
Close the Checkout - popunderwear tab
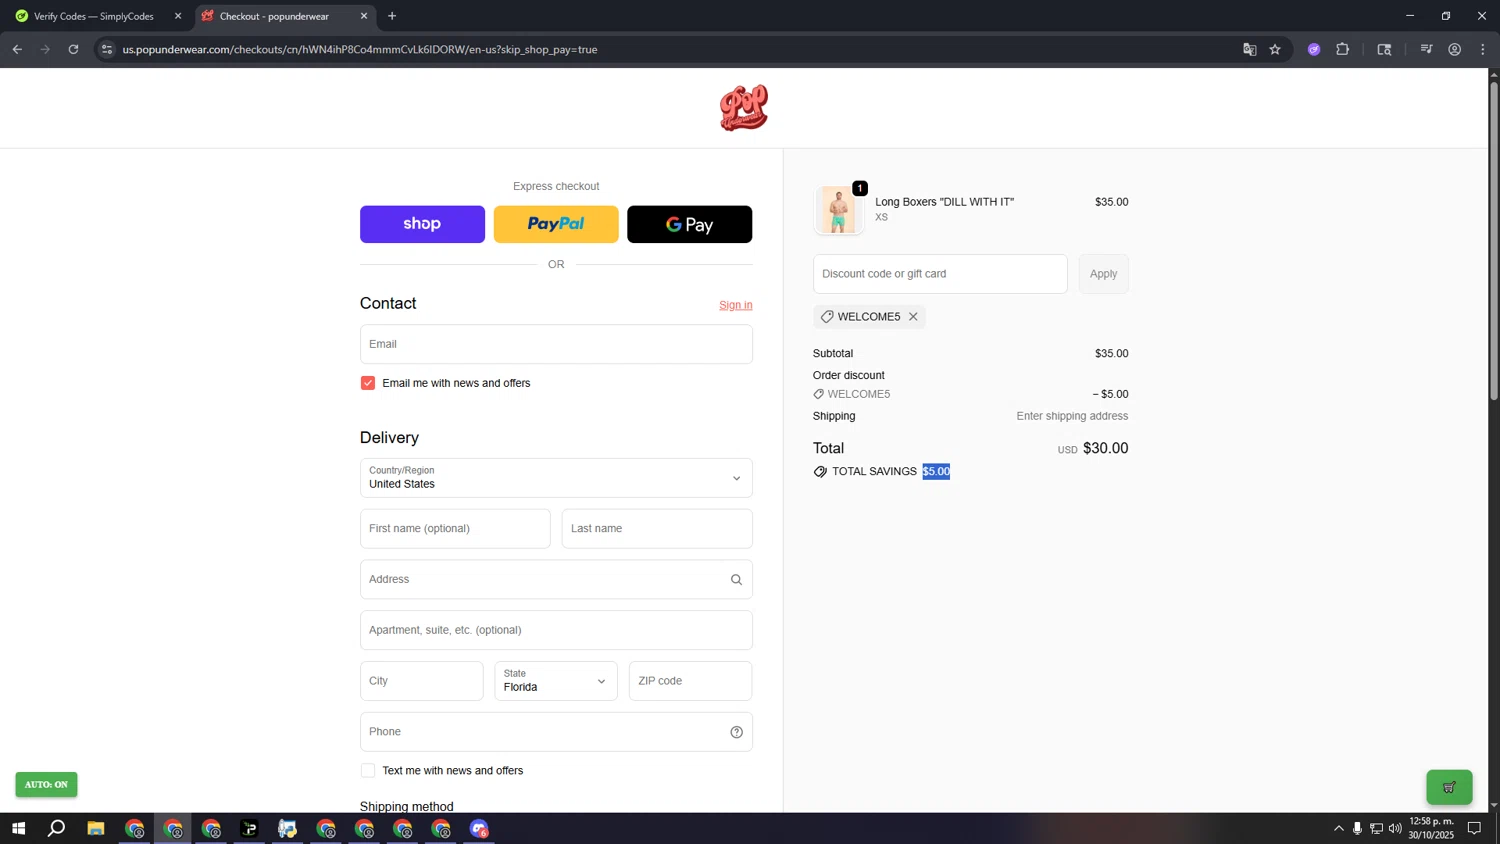364,16
